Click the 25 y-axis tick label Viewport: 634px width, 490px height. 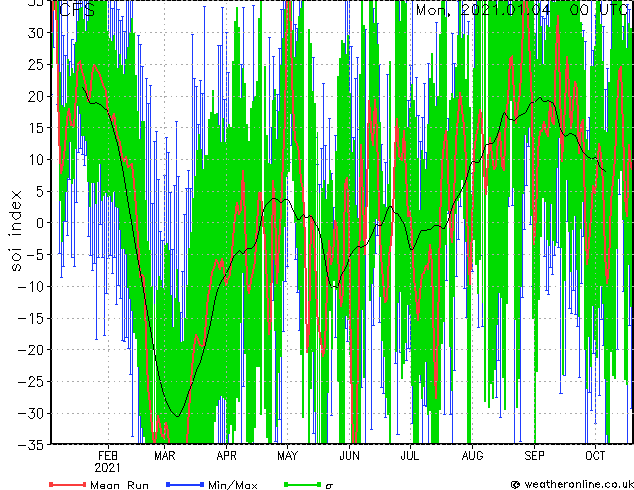[x=36, y=64]
